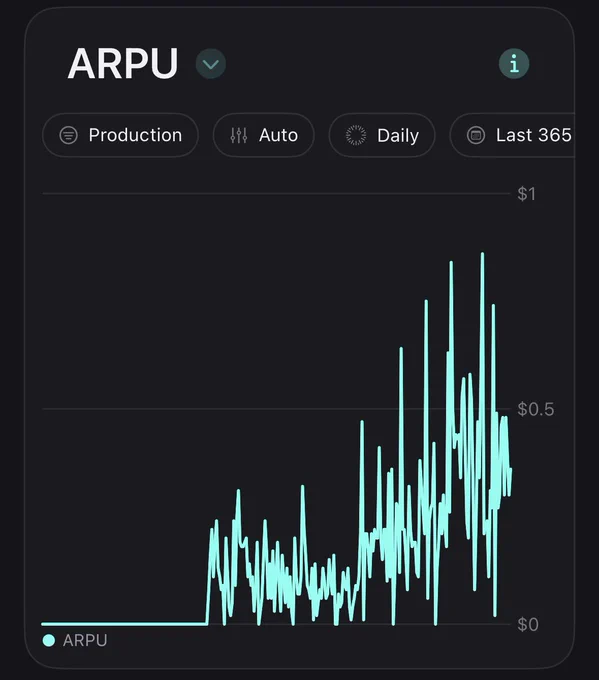The width and height of the screenshot is (599, 680).
Task: Click the $0 axis label
Action: (528, 624)
